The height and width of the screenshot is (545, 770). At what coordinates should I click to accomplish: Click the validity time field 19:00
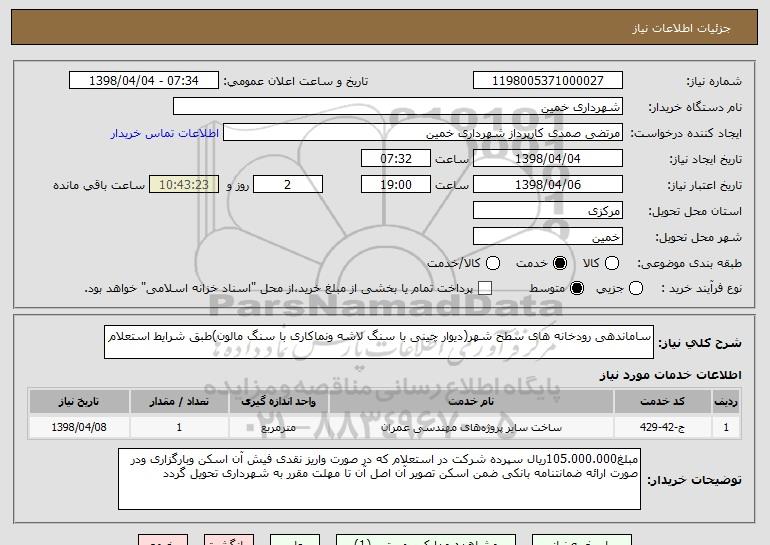pos(396,185)
